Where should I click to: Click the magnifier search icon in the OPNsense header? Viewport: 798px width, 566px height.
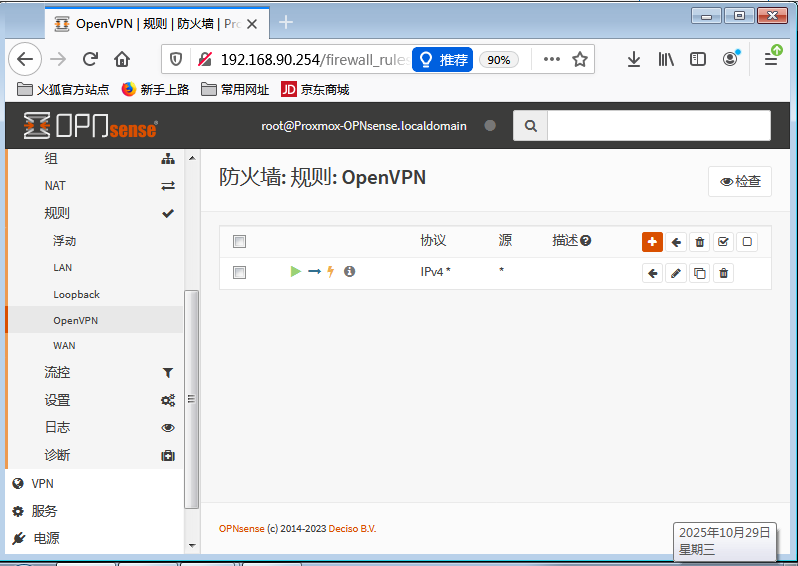tap(530, 126)
